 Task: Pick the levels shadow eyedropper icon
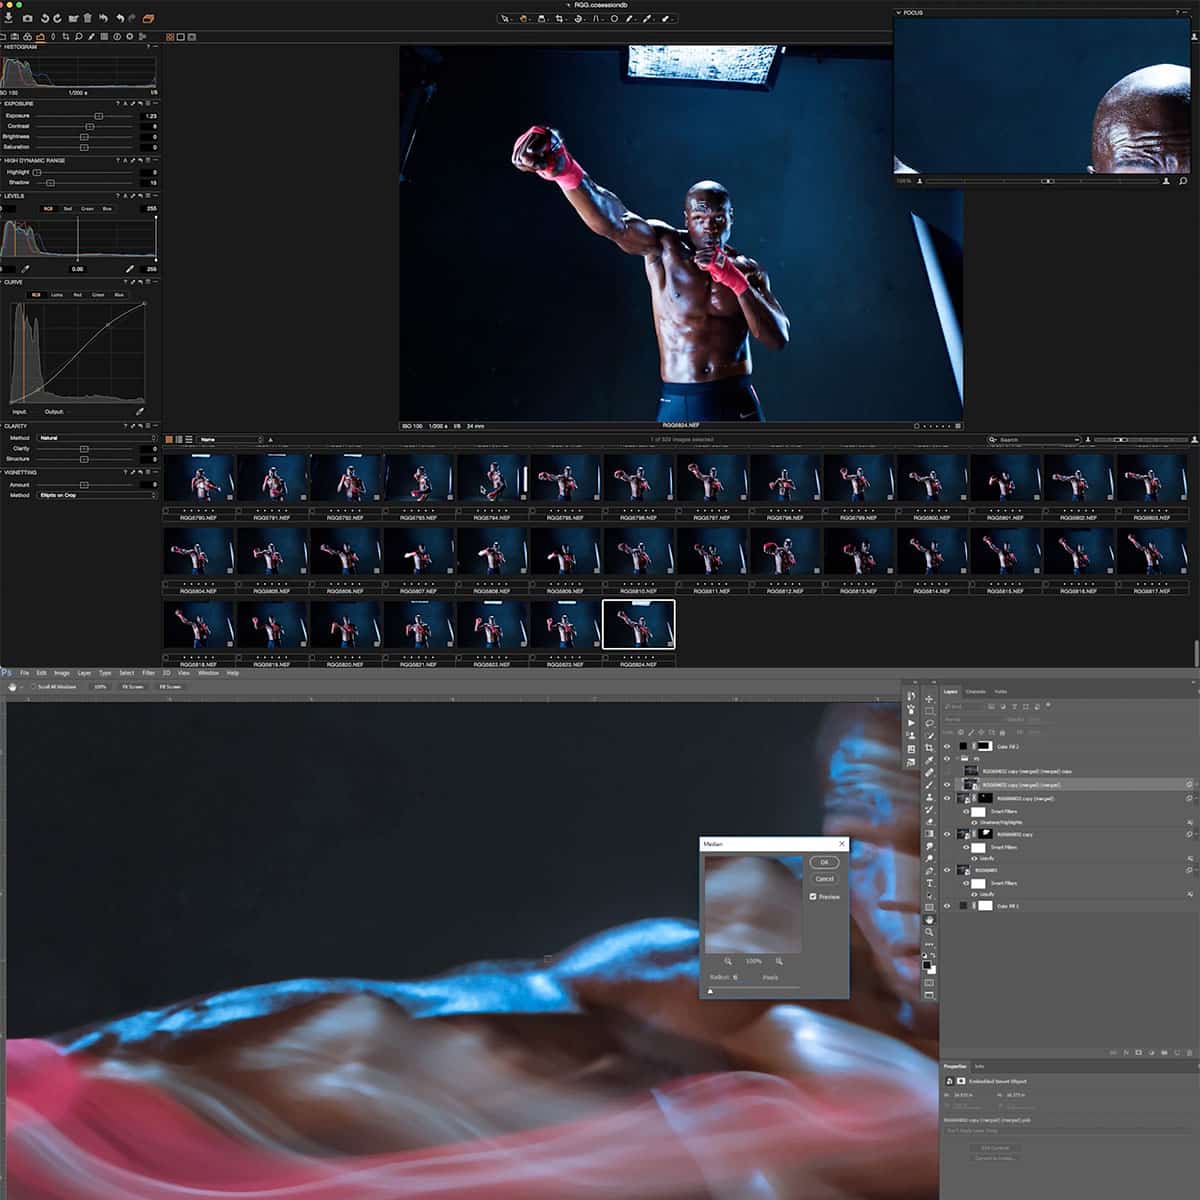click(x=25, y=269)
